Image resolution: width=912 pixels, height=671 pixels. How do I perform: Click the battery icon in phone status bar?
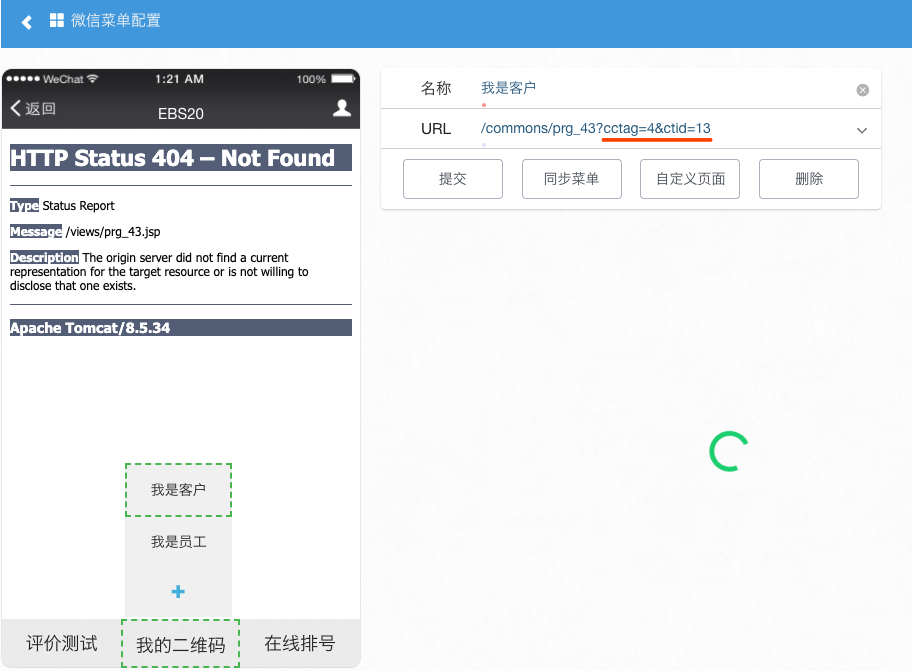click(x=343, y=79)
